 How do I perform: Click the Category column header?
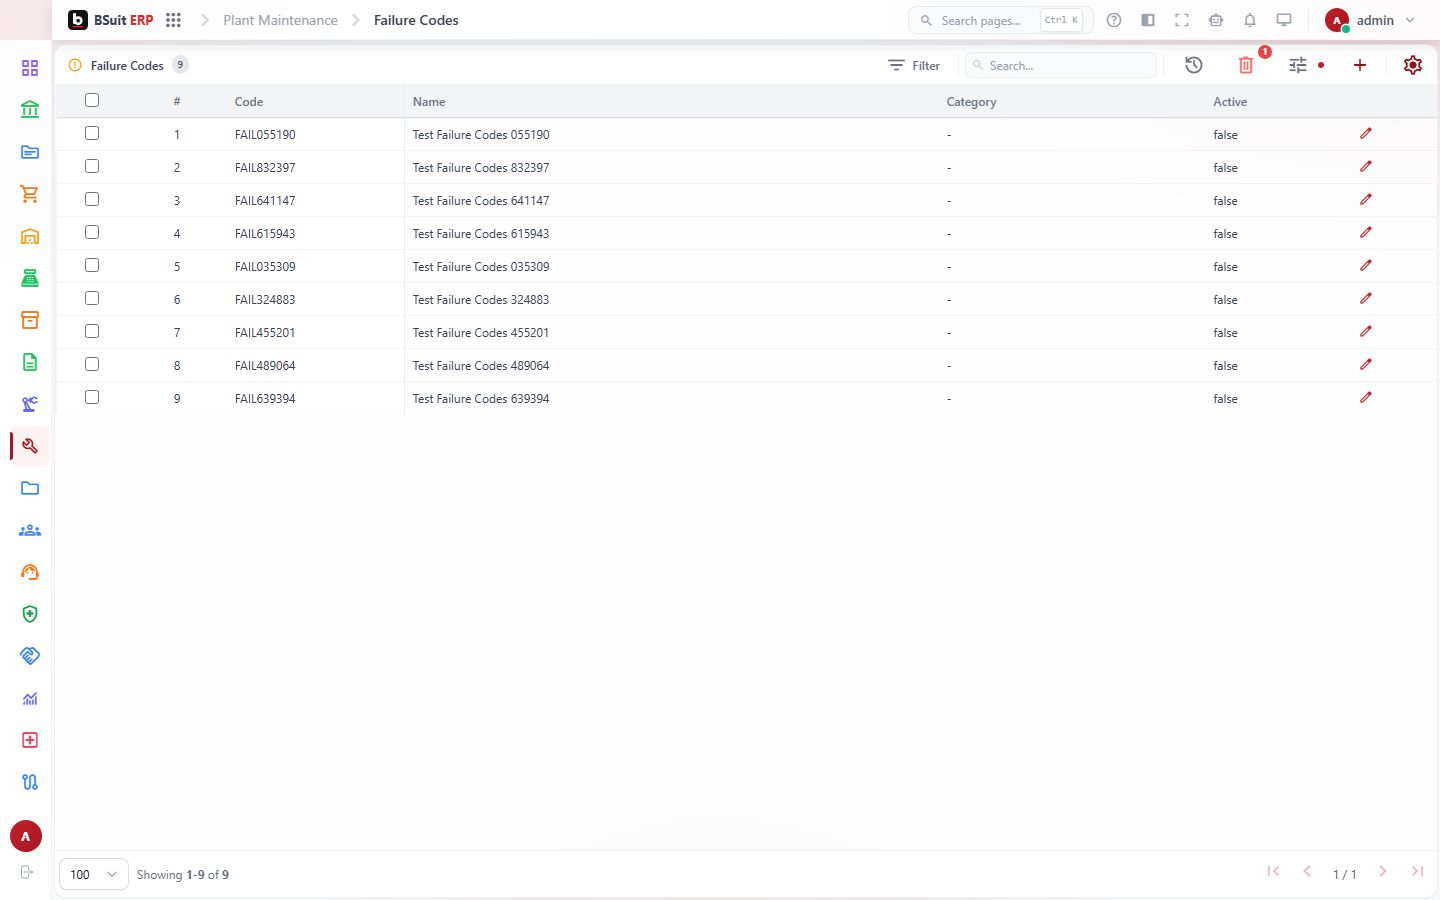pos(971,102)
